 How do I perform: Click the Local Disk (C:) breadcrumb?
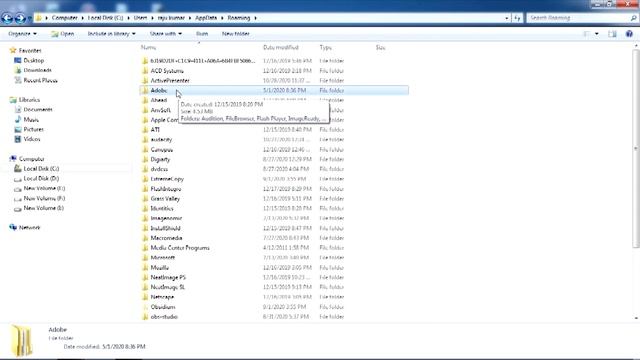[105, 18]
